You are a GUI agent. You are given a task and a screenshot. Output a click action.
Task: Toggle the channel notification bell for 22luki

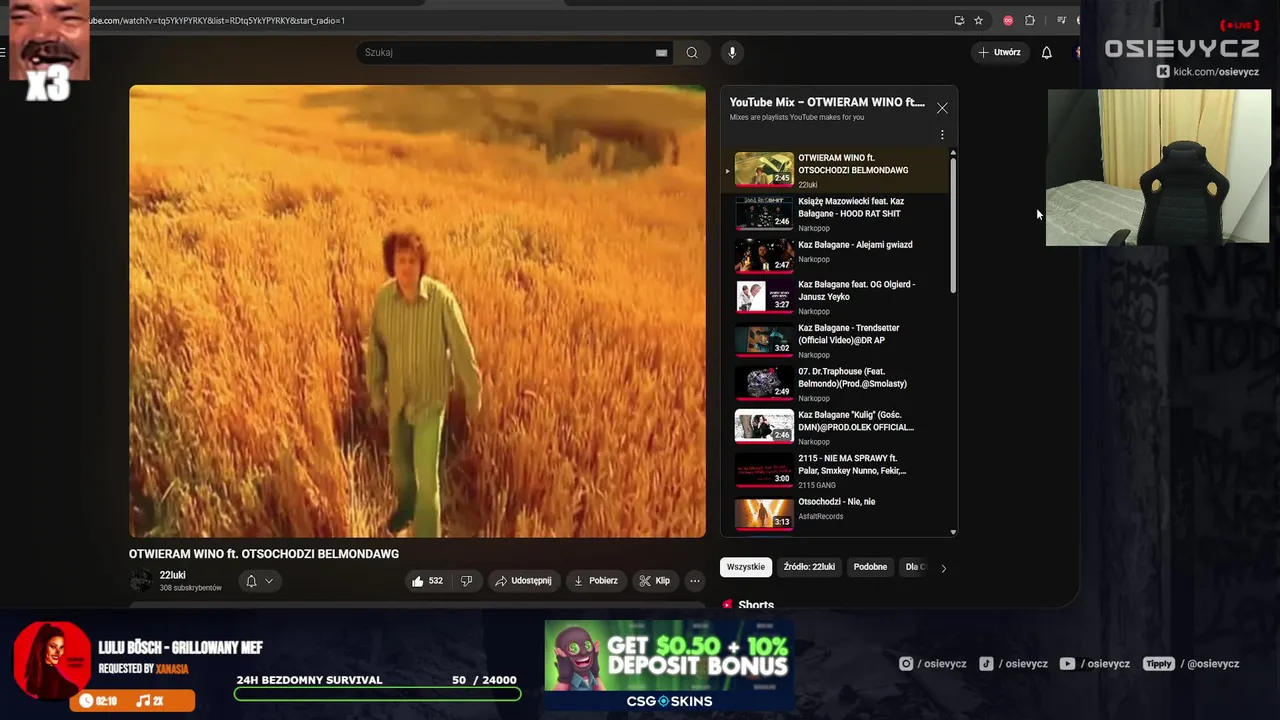pyautogui.click(x=251, y=581)
